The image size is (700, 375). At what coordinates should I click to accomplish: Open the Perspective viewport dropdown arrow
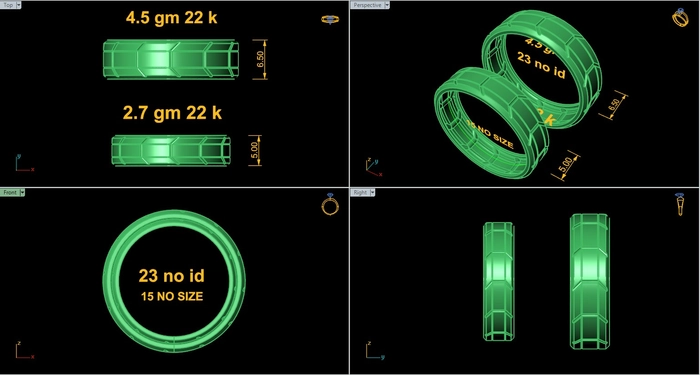pyautogui.click(x=387, y=5)
